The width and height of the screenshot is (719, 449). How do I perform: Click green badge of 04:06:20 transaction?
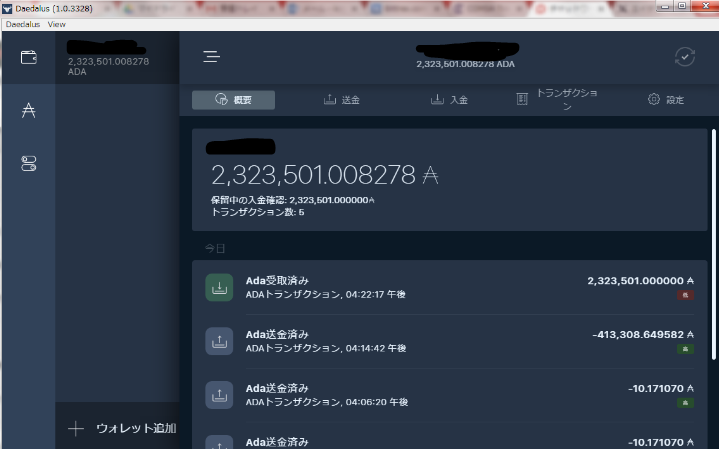686,403
